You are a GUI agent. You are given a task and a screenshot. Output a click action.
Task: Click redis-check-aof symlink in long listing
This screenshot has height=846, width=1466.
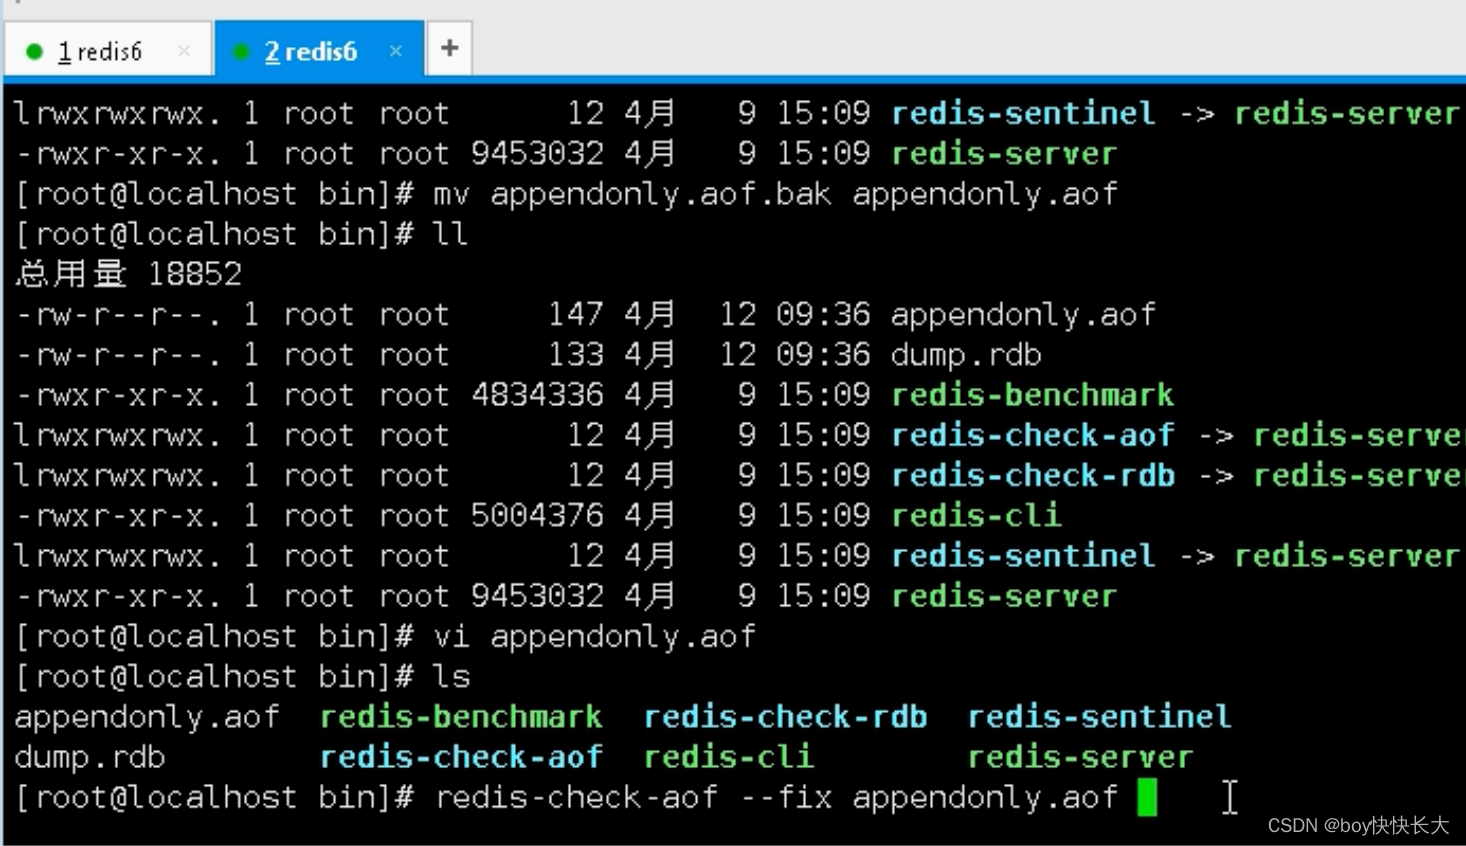(x=1032, y=435)
